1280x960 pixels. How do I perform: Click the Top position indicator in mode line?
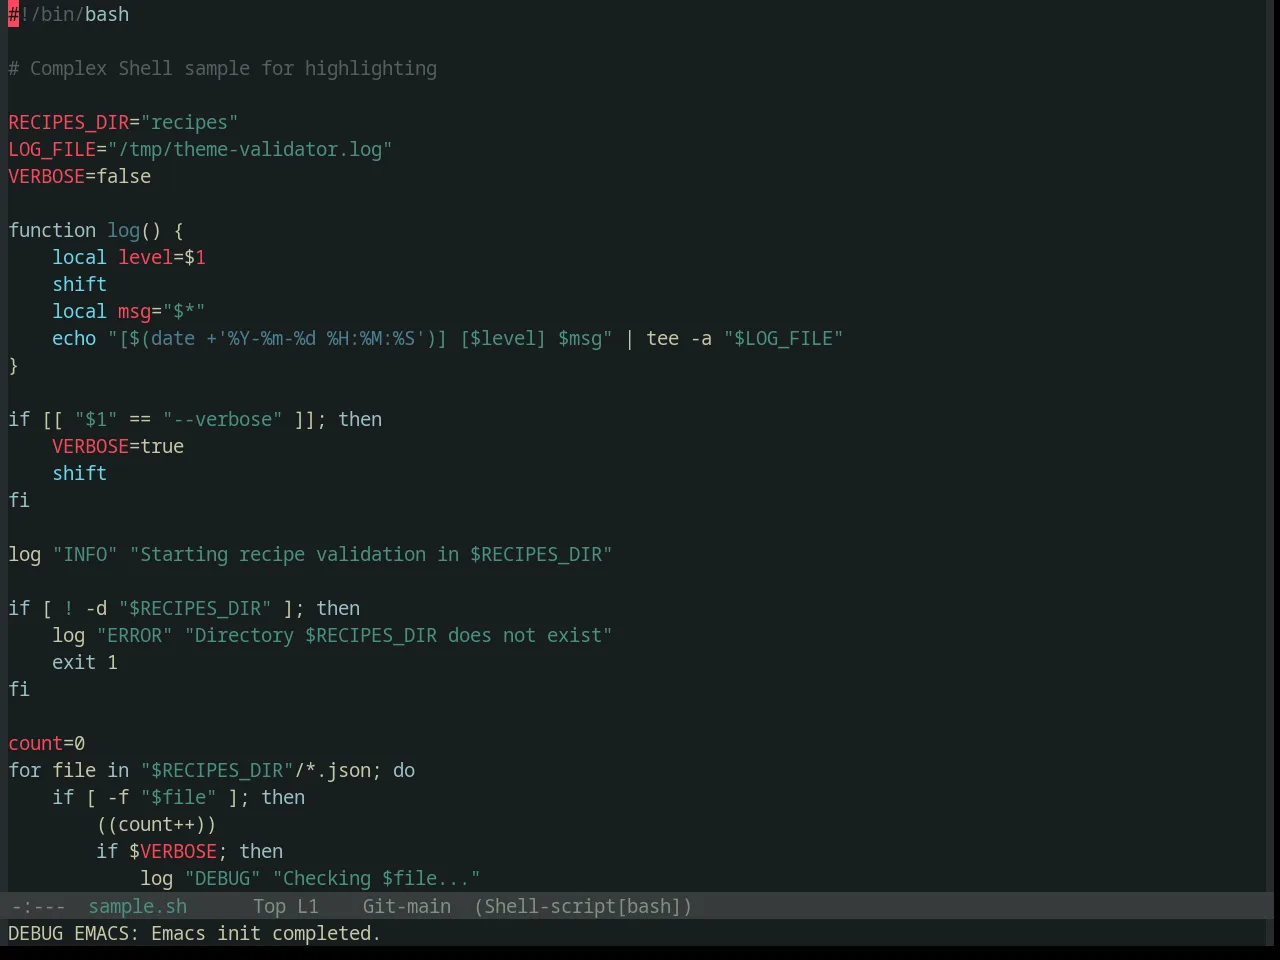(269, 906)
